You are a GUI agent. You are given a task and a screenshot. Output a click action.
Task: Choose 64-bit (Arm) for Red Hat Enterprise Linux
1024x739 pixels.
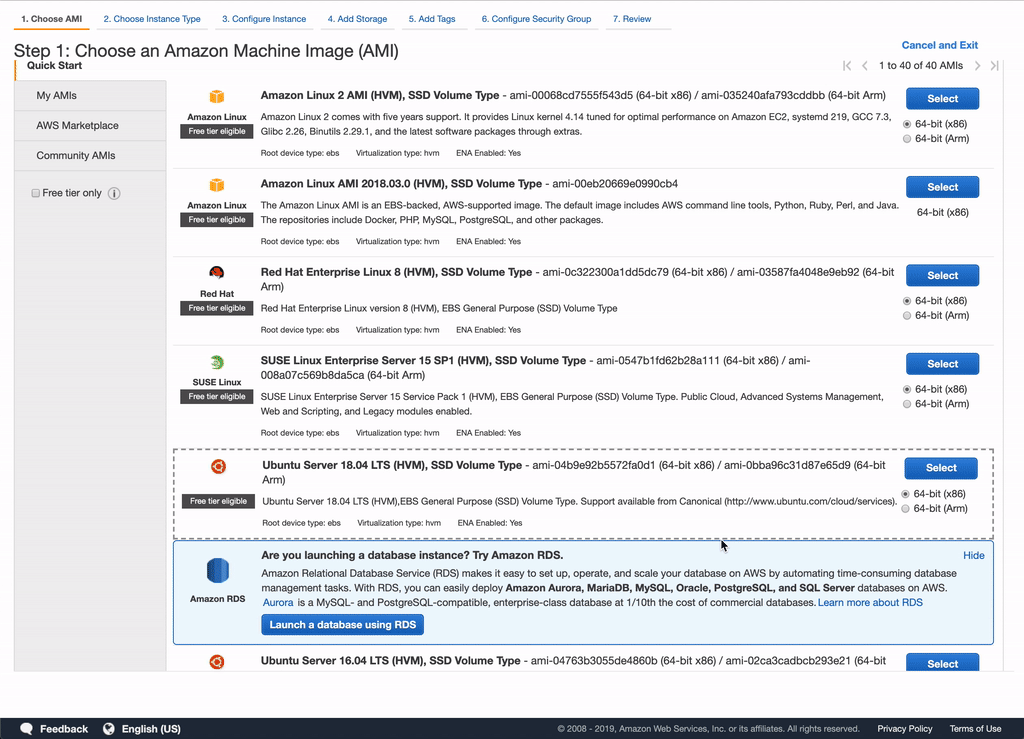tap(906, 315)
